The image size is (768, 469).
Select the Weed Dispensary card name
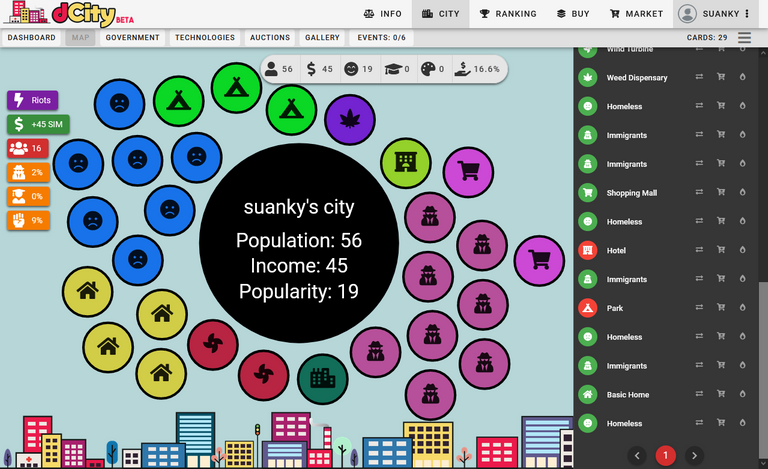click(637, 78)
